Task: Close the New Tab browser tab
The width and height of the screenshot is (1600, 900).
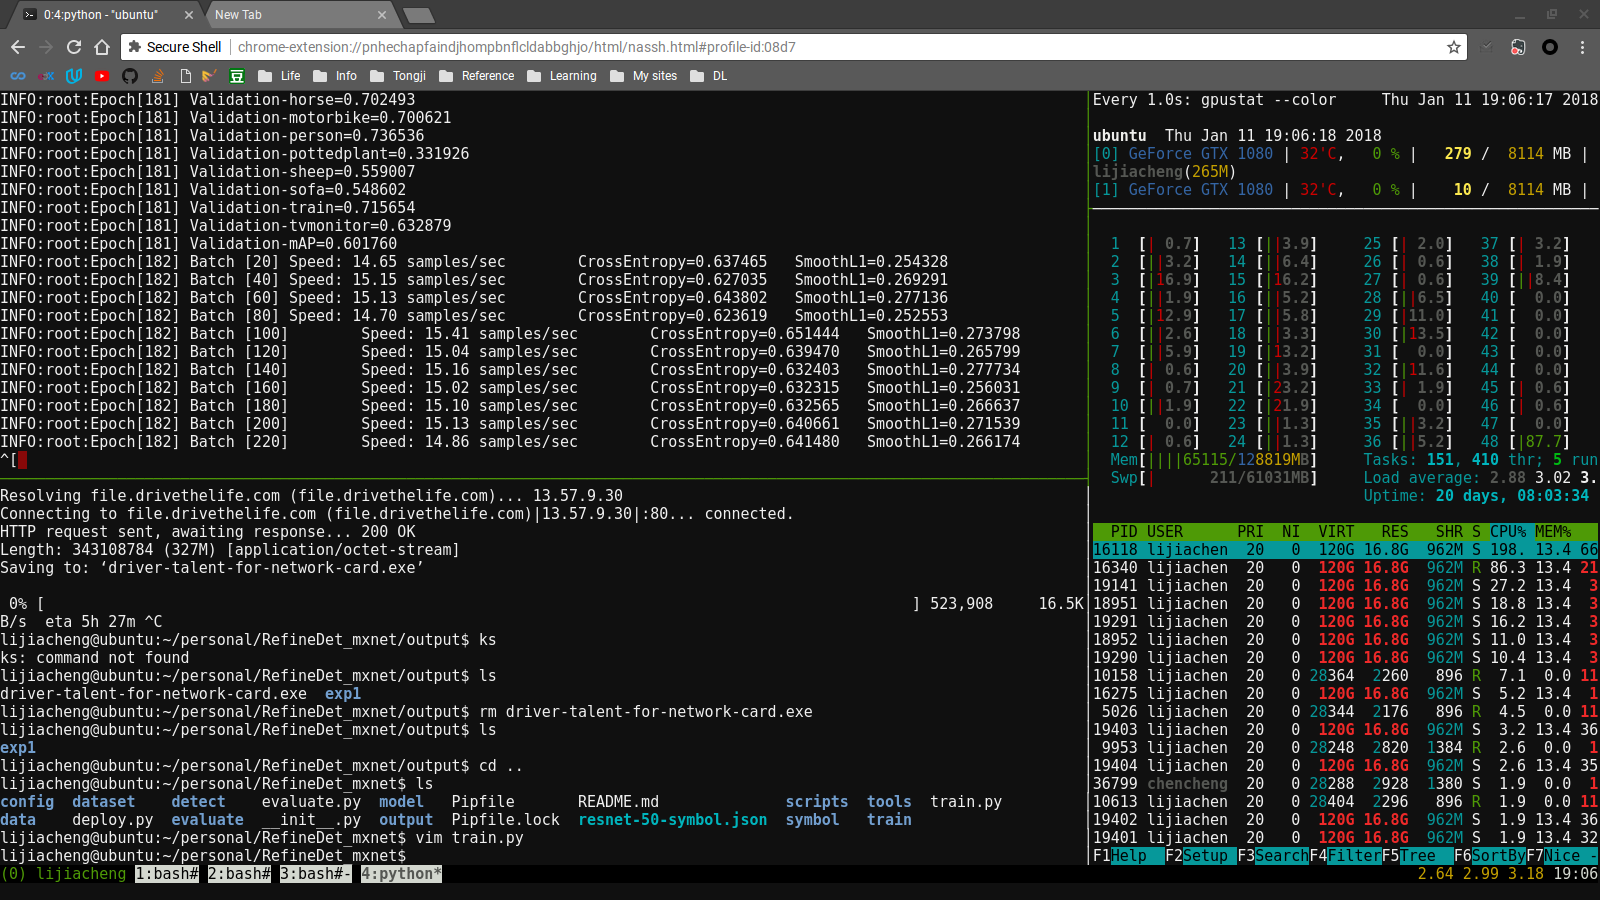Action: (x=382, y=15)
